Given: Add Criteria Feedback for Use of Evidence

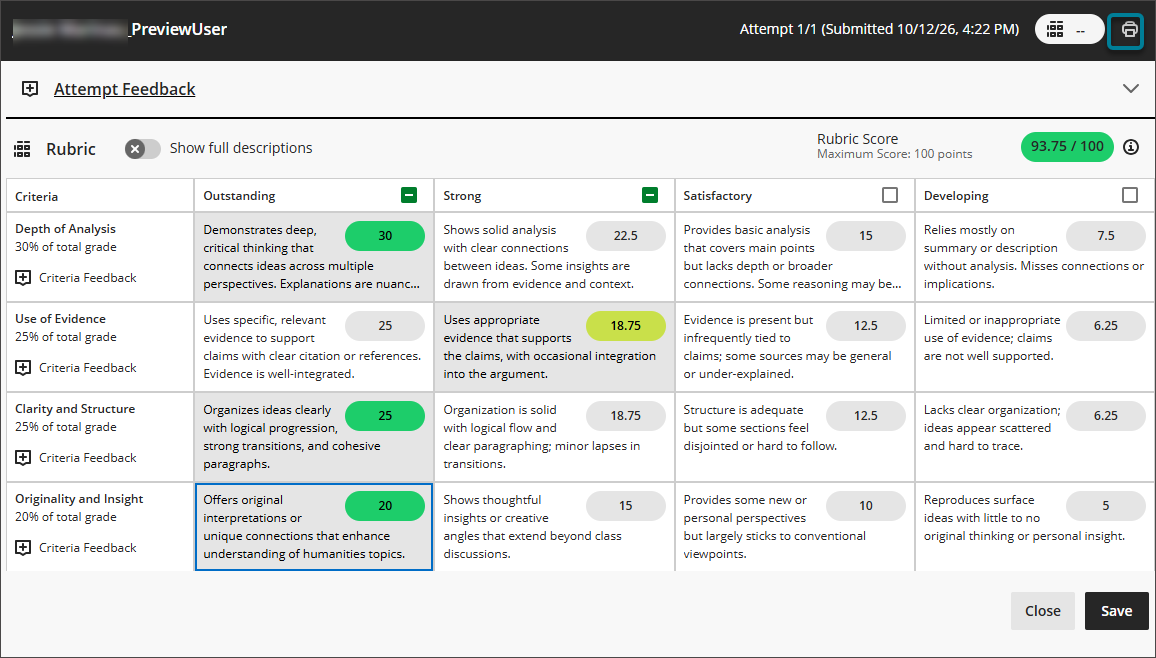Looking at the screenshot, I should click(x=76, y=368).
